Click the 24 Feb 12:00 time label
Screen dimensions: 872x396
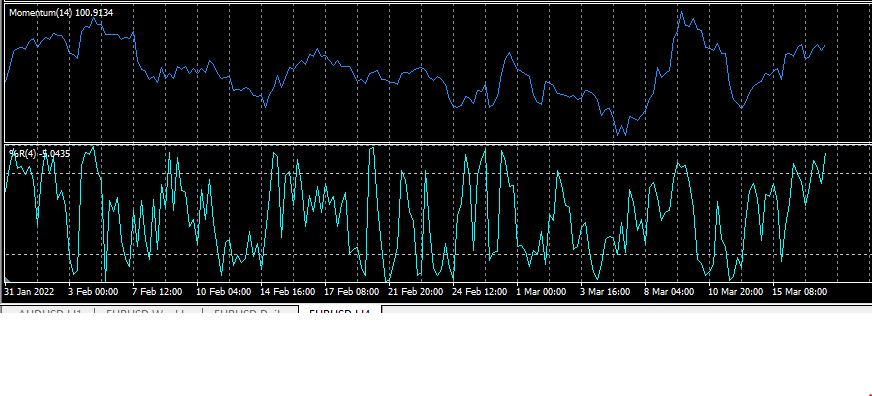pos(479,291)
